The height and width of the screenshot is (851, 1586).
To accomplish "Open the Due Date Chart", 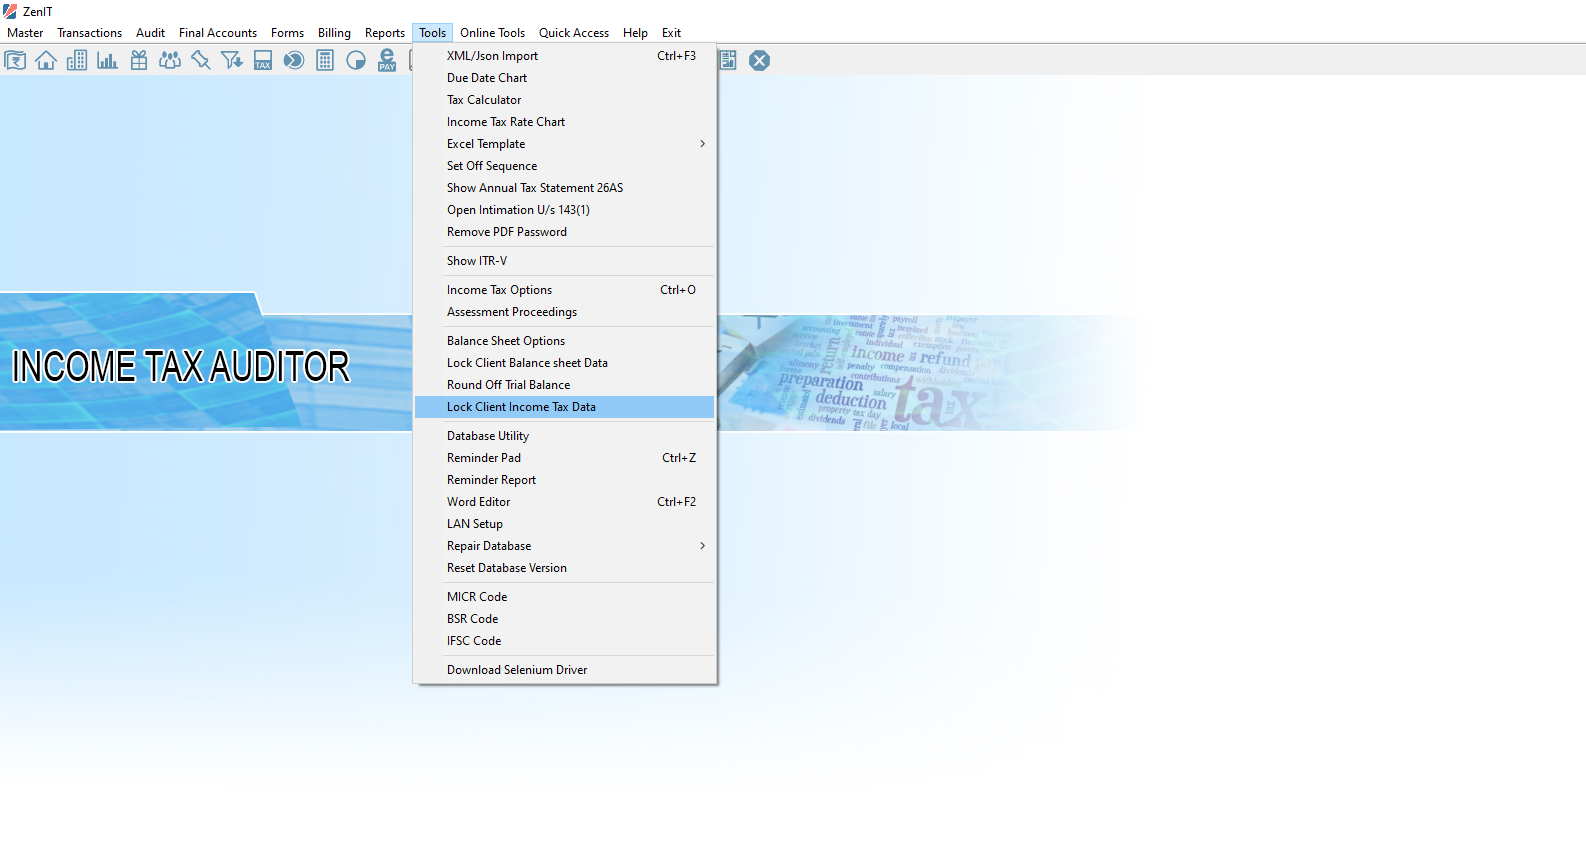I will [565, 78].
